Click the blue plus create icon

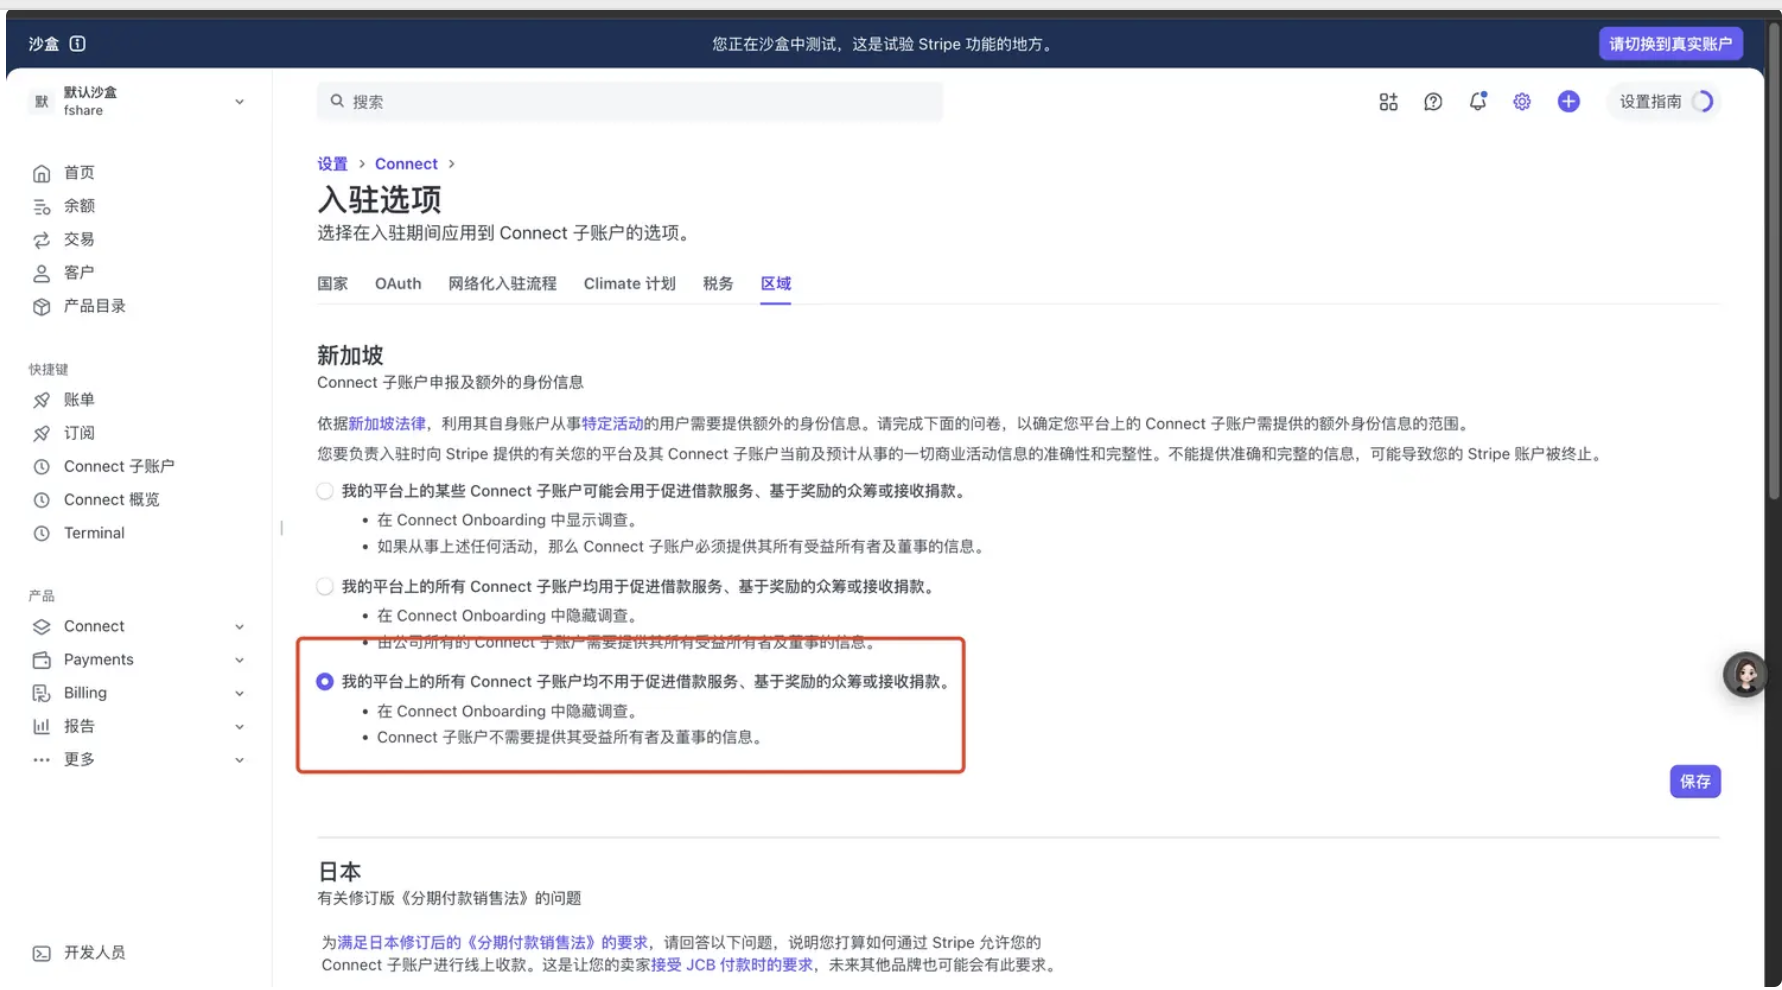point(1568,101)
